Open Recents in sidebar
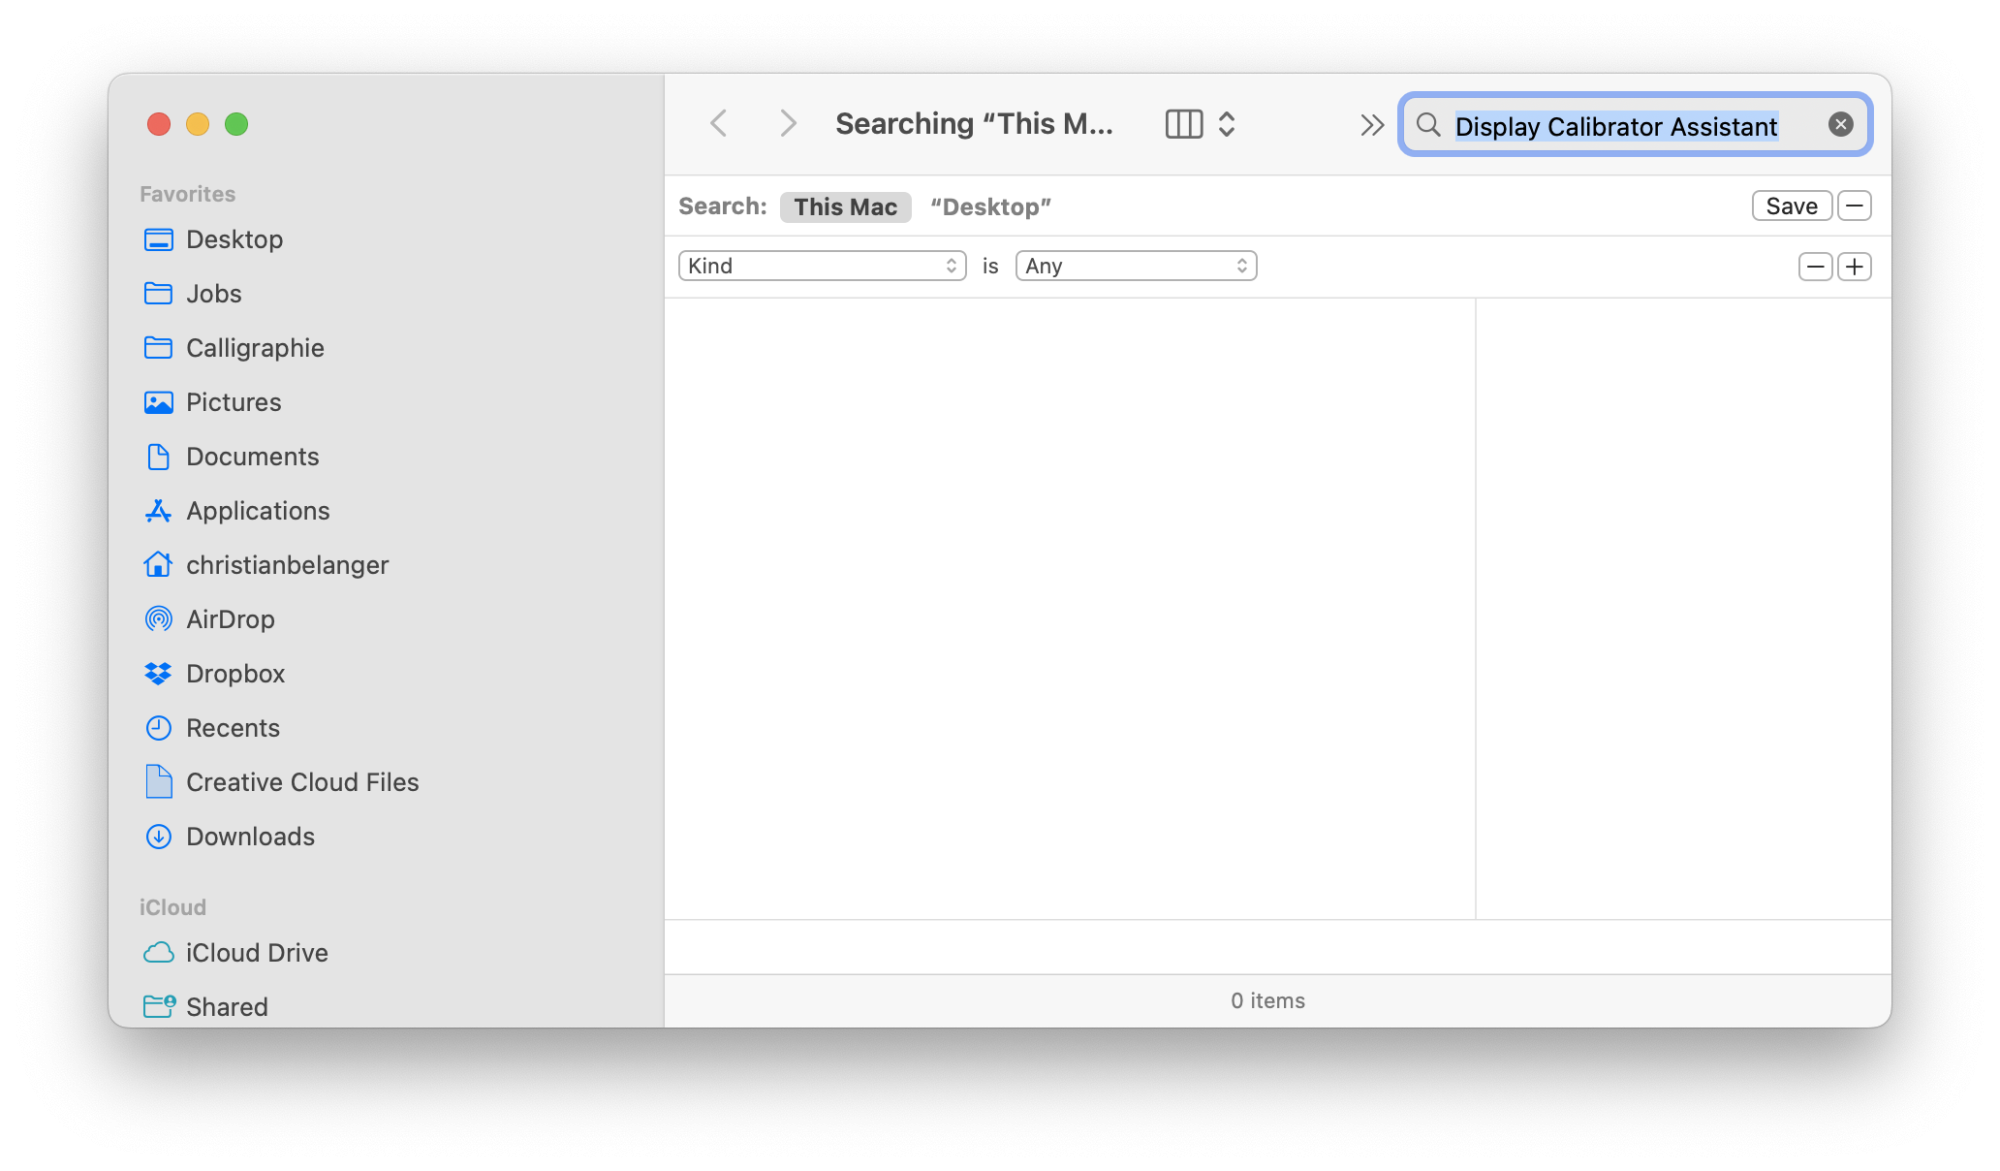This screenshot has height=1171, width=2000. [x=232, y=727]
